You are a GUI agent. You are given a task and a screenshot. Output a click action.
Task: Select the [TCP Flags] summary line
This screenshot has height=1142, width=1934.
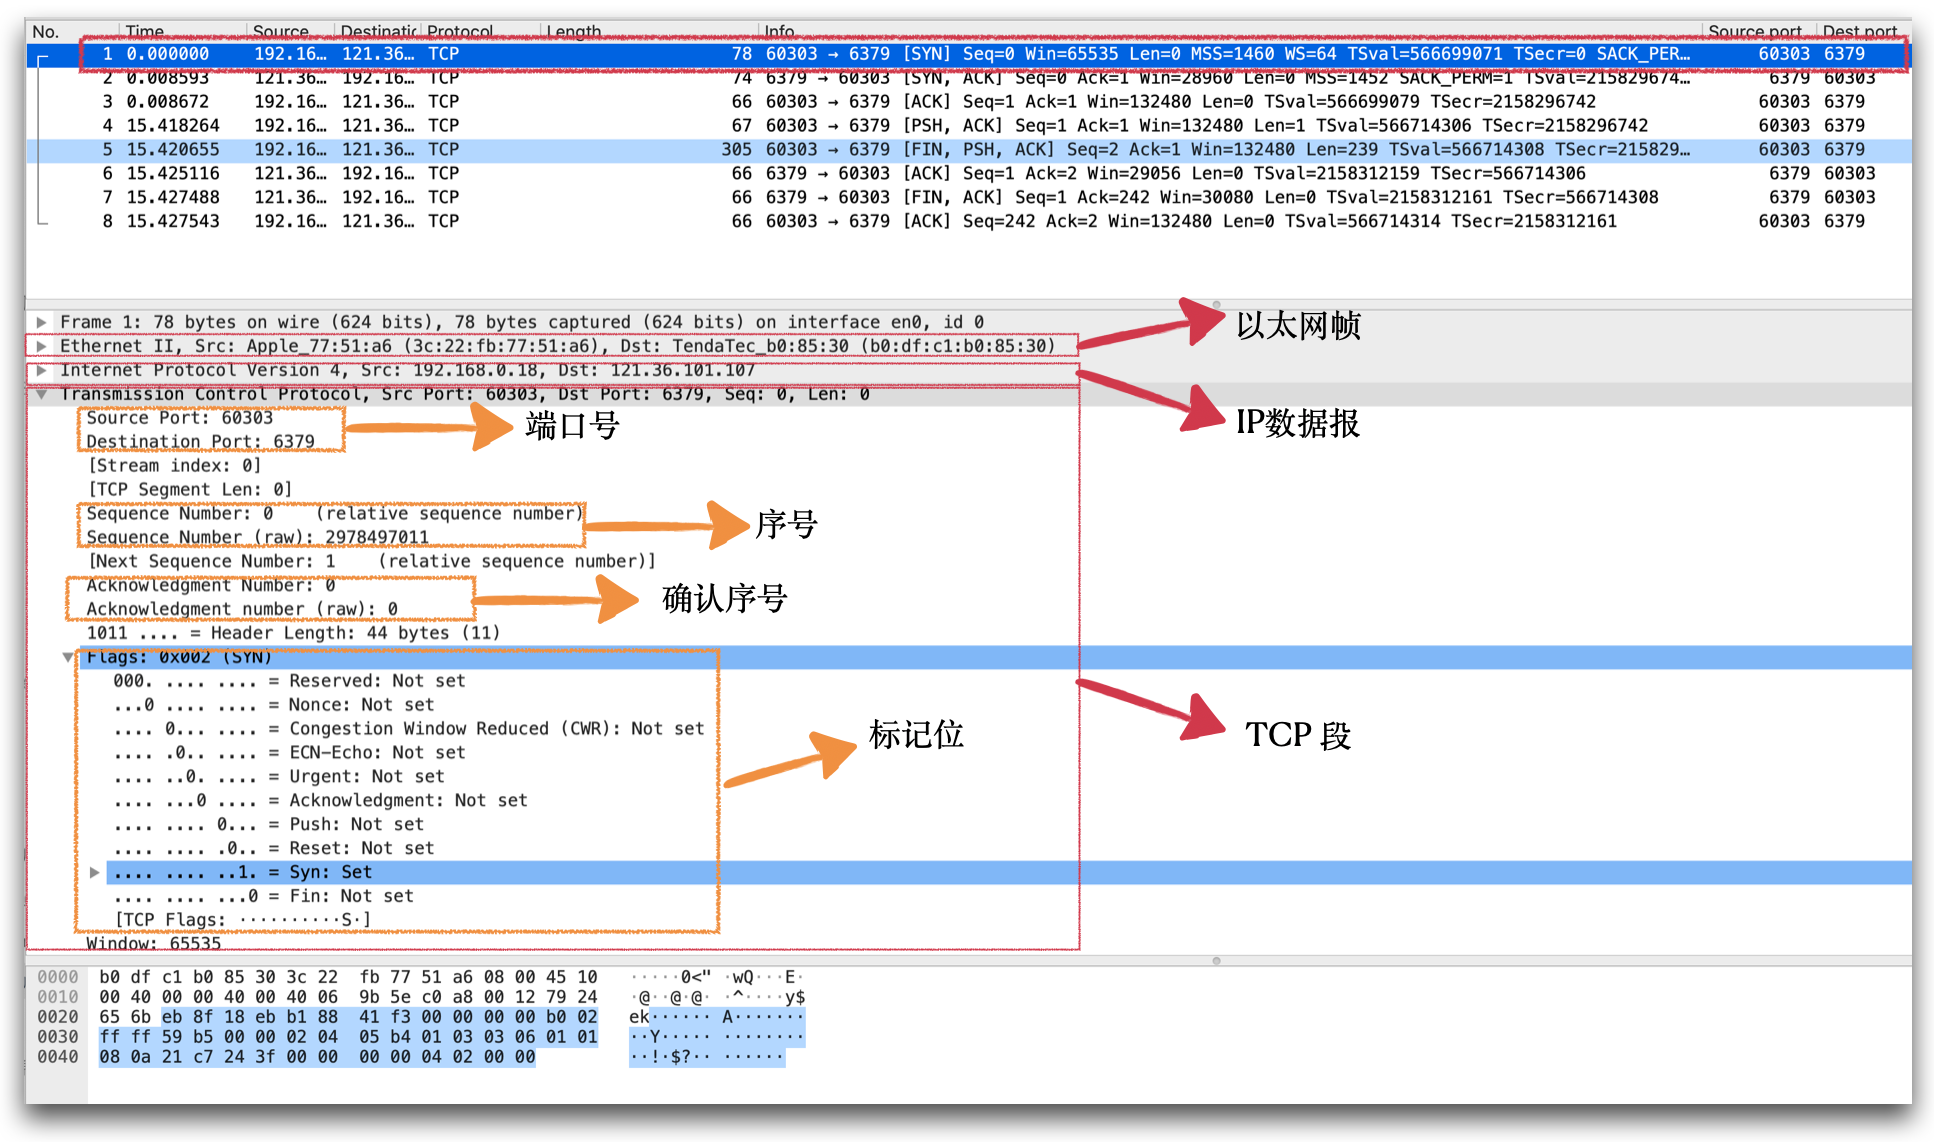[243, 921]
